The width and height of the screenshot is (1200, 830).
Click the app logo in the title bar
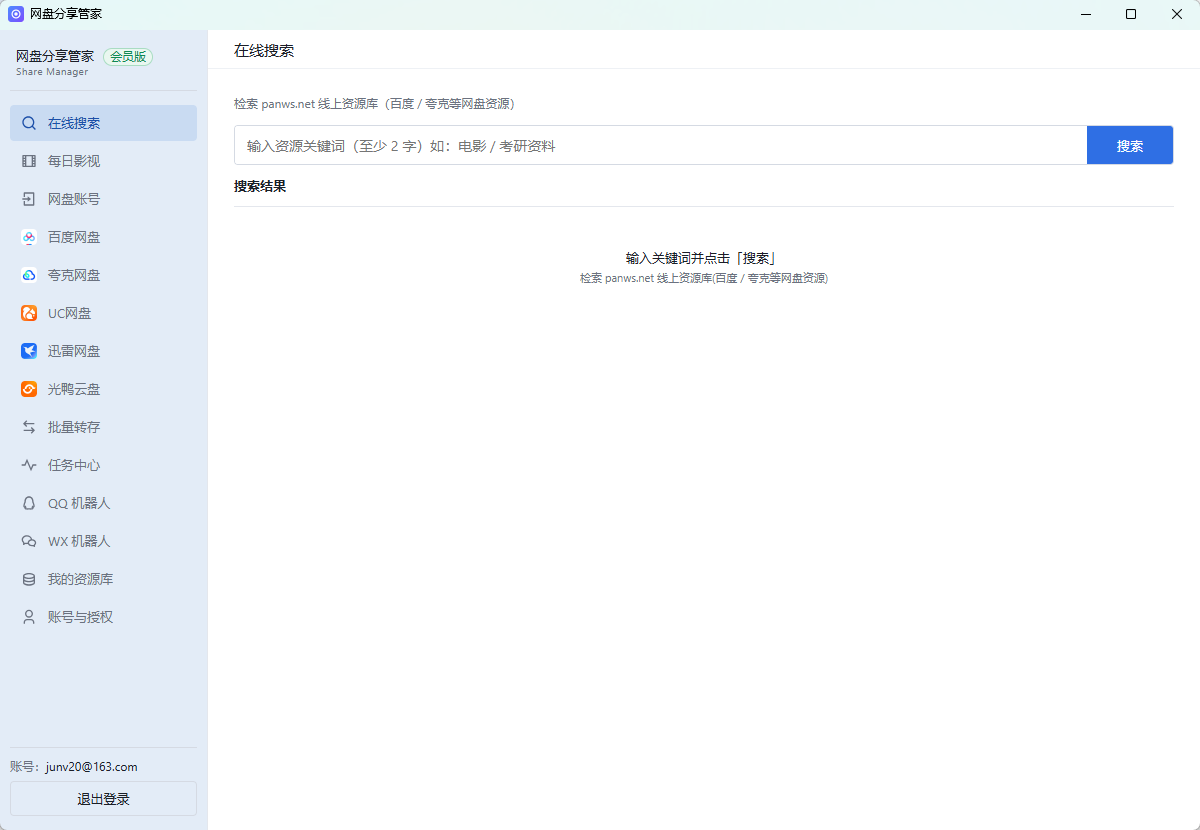(16, 14)
